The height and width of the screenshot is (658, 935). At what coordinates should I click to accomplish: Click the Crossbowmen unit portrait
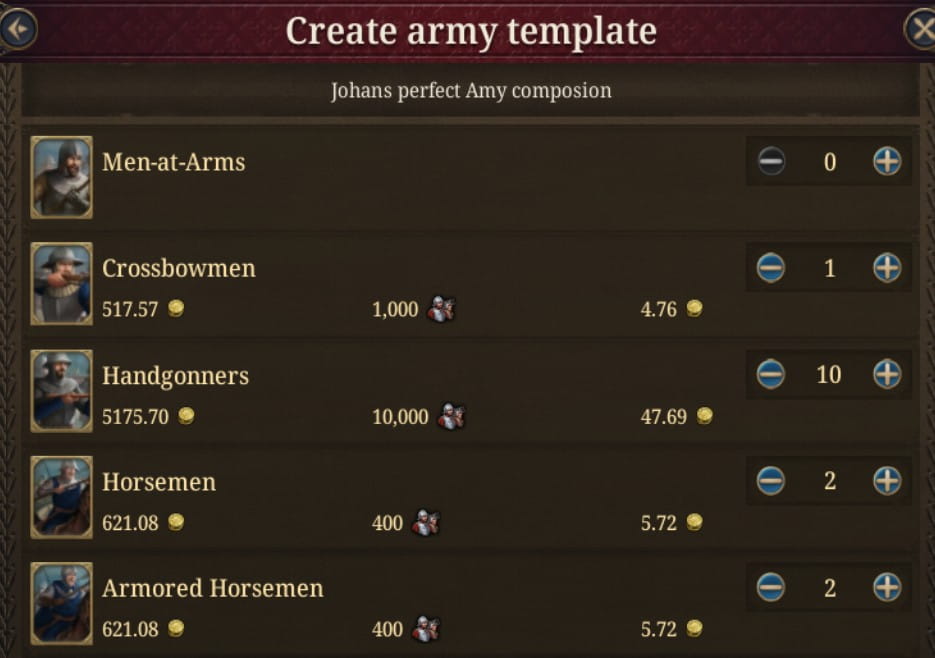point(62,283)
